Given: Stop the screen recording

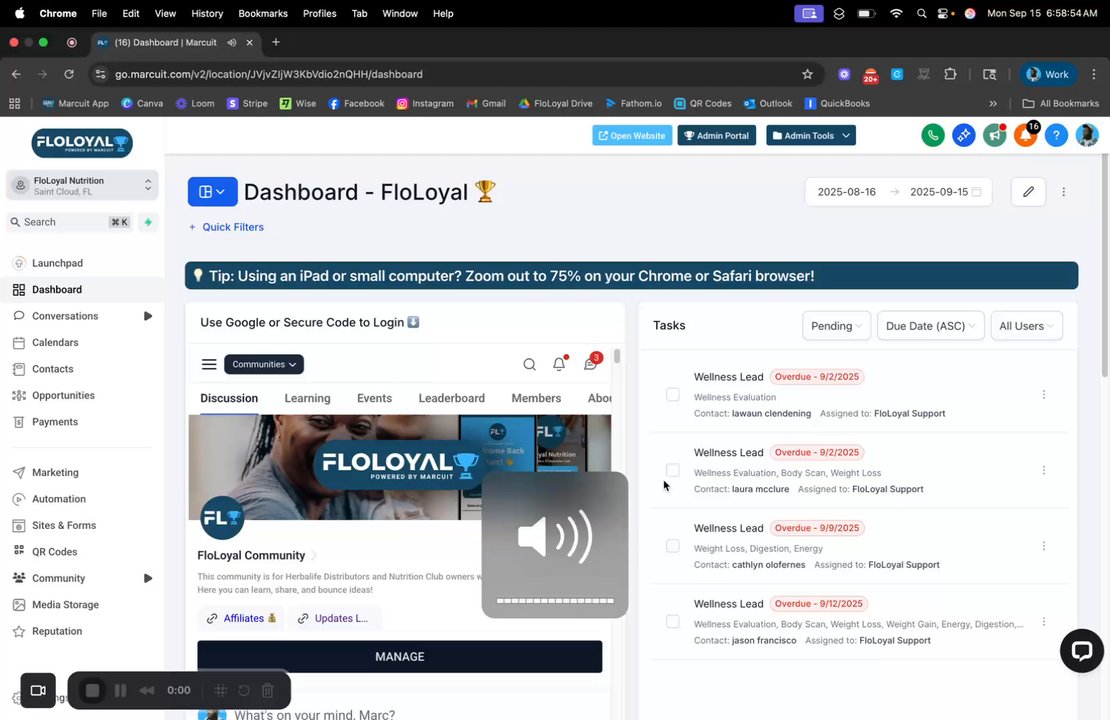Looking at the screenshot, I should click(92, 690).
